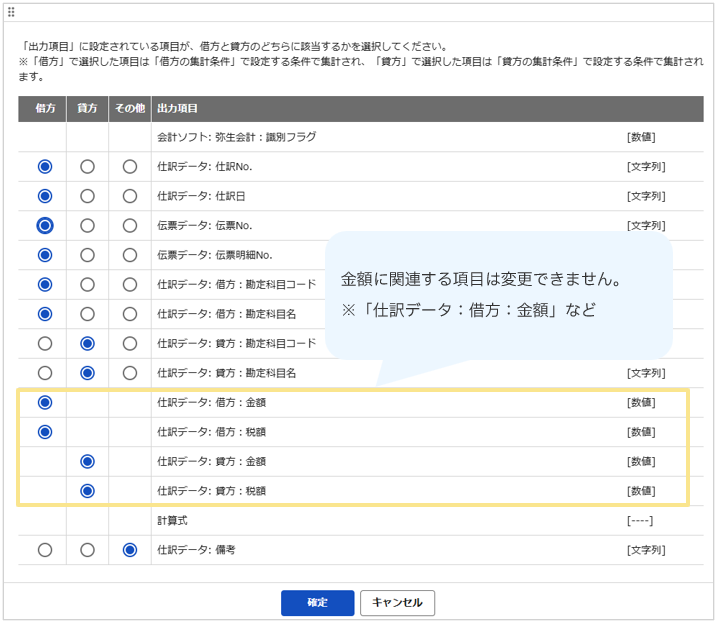This screenshot has height=622, width=719.
Task: Select 借方 radio for 借方:勘定科目コード row
Action: click(45, 285)
